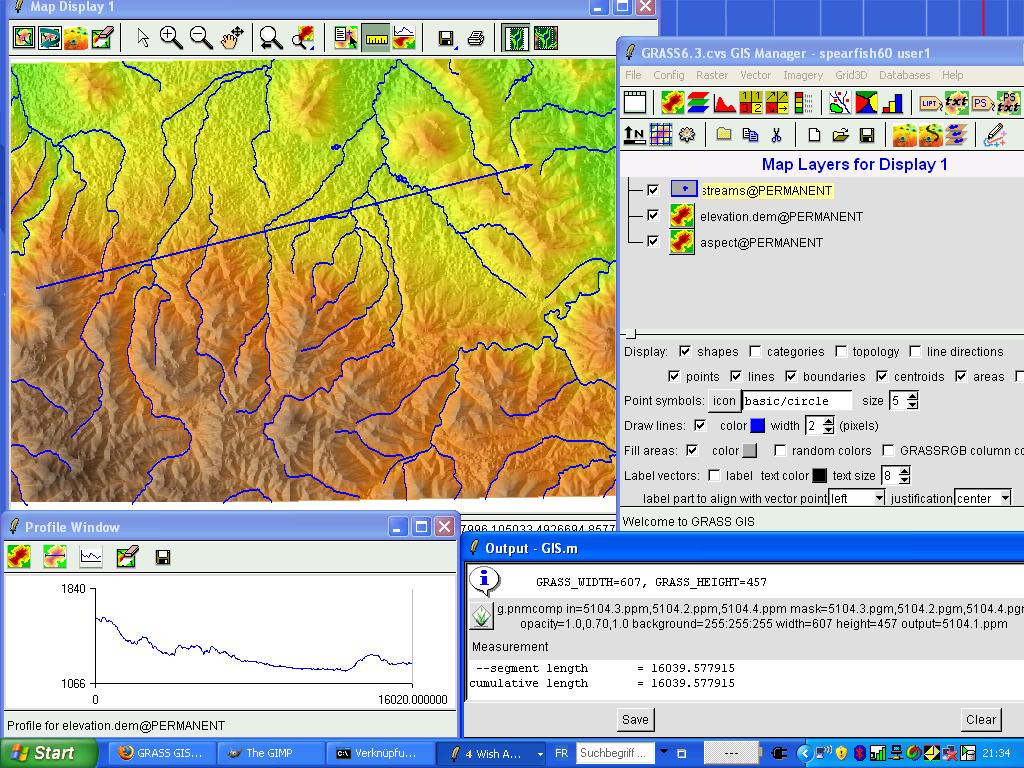Image resolution: width=1024 pixels, height=768 pixels.
Task: Print the map with the printer icon
Action: pyautogui.click(x=476, y=38)
